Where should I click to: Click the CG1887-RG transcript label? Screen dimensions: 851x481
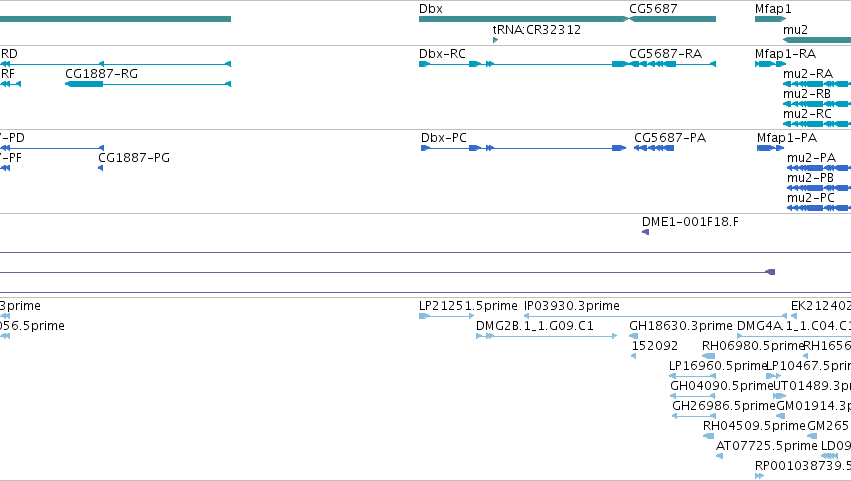101,74
